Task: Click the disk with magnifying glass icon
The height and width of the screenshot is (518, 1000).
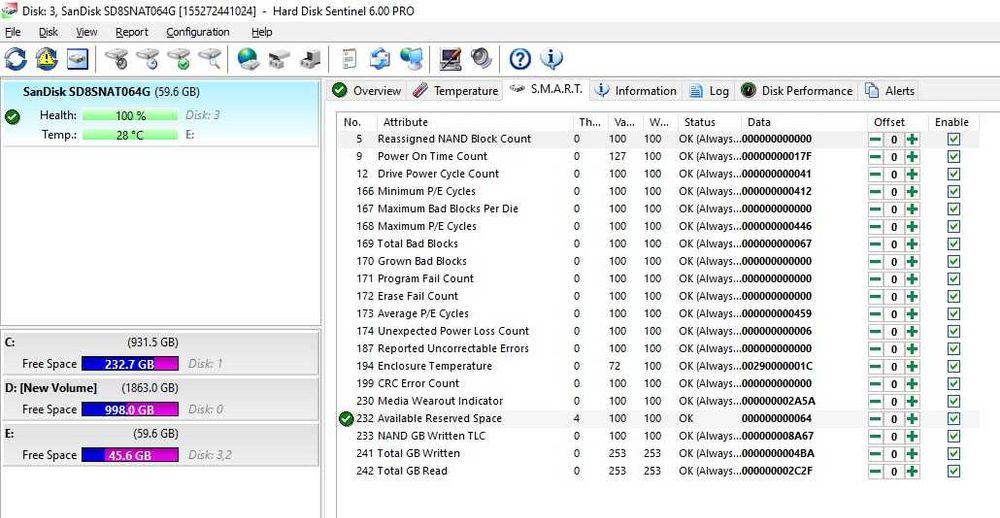Action: (x=210, y=59)
